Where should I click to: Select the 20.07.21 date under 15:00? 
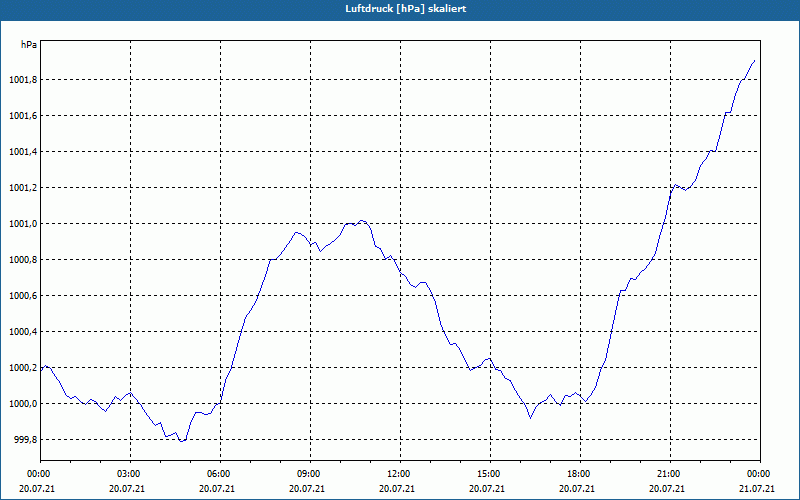(x=487, y=488)
